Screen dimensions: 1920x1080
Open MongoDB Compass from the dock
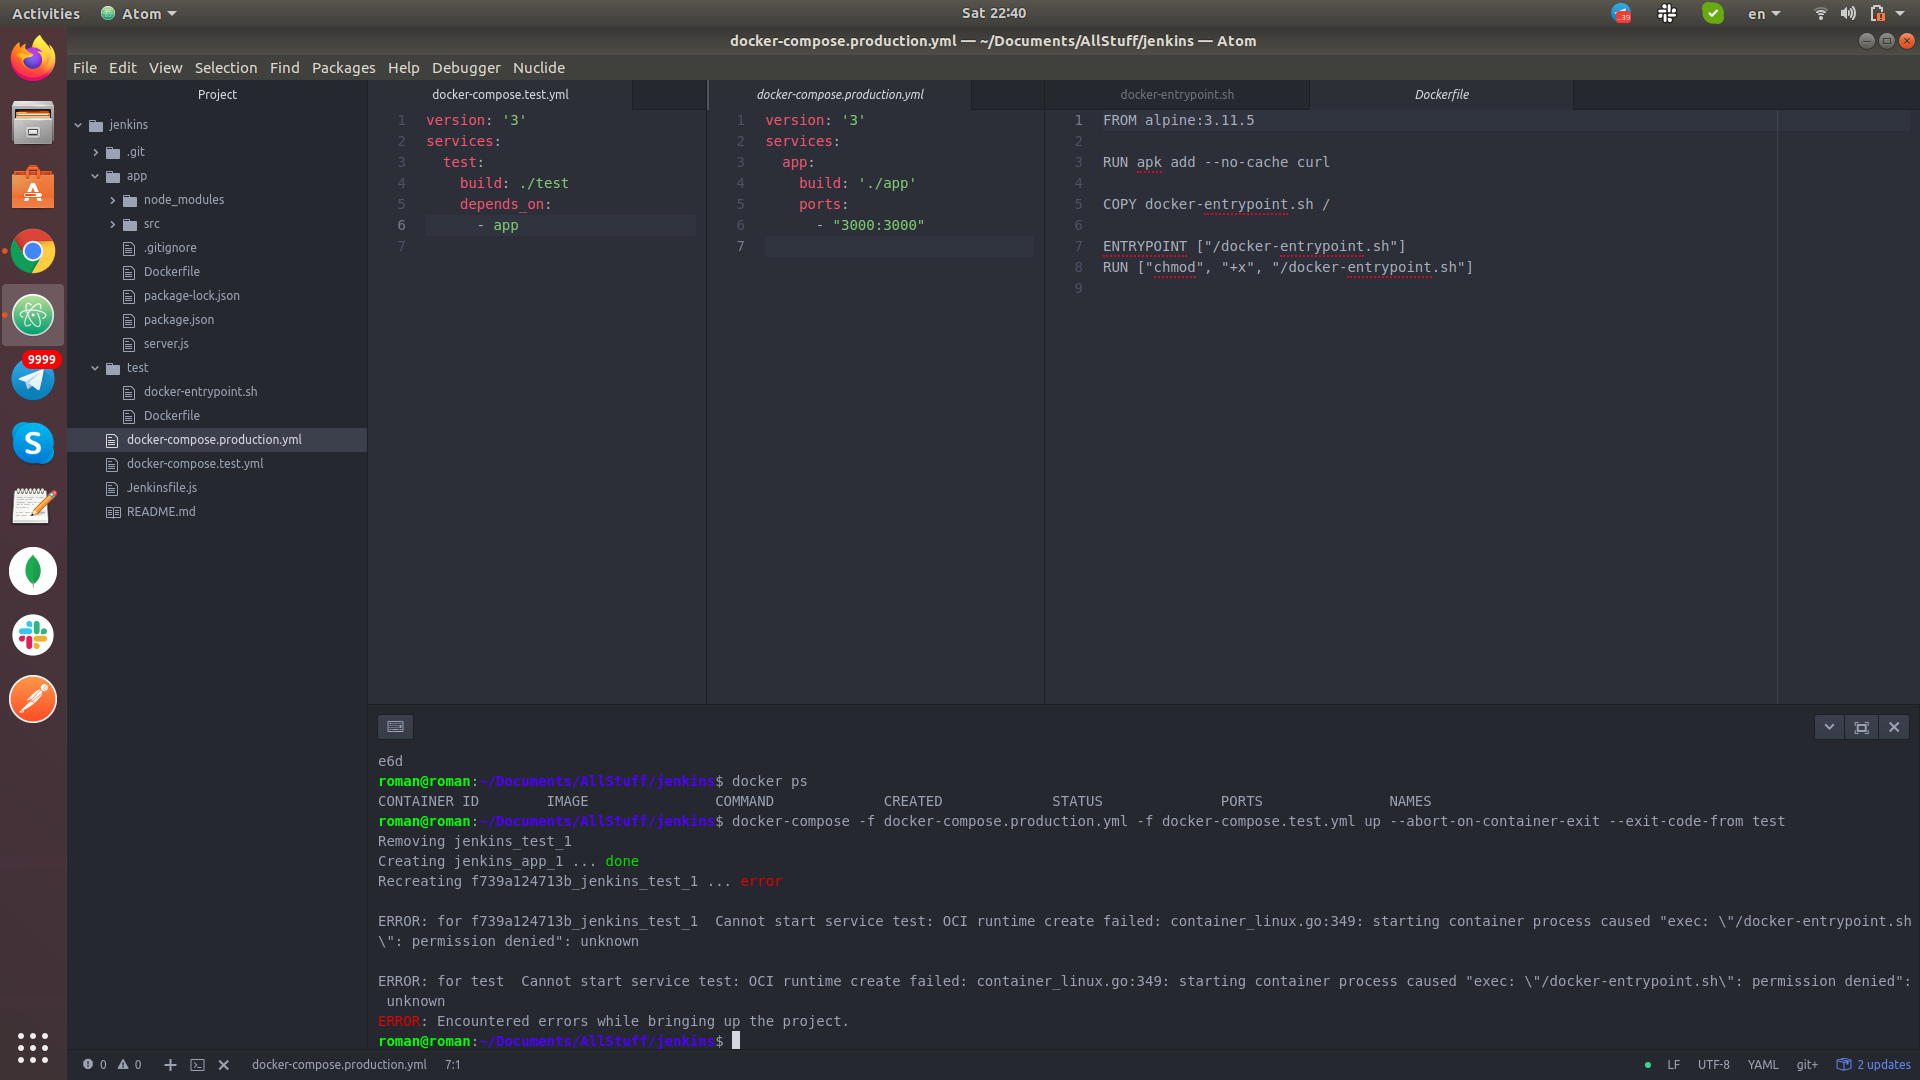[x=33, y=571]
